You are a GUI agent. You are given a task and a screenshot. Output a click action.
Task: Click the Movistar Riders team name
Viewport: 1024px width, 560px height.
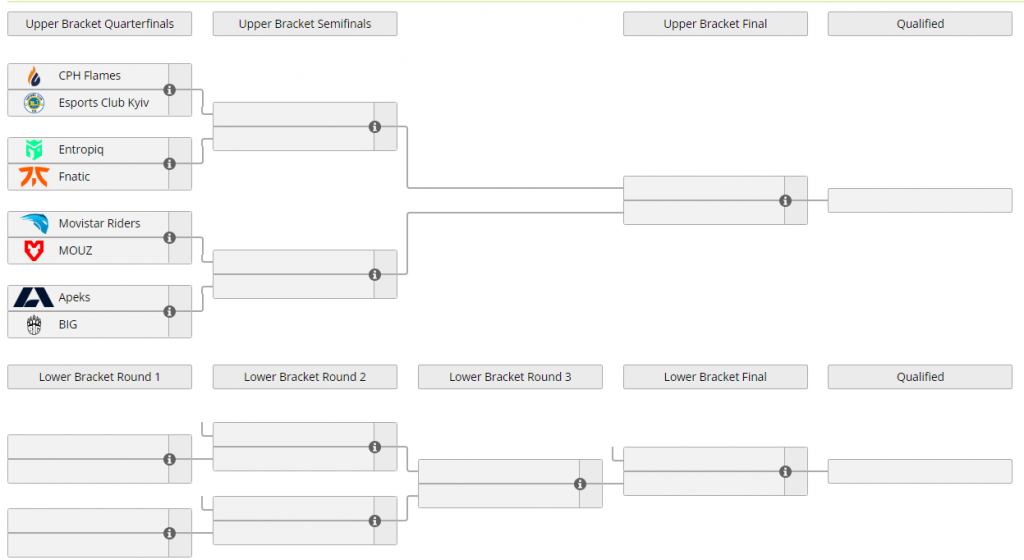click(x=99, y=224)
